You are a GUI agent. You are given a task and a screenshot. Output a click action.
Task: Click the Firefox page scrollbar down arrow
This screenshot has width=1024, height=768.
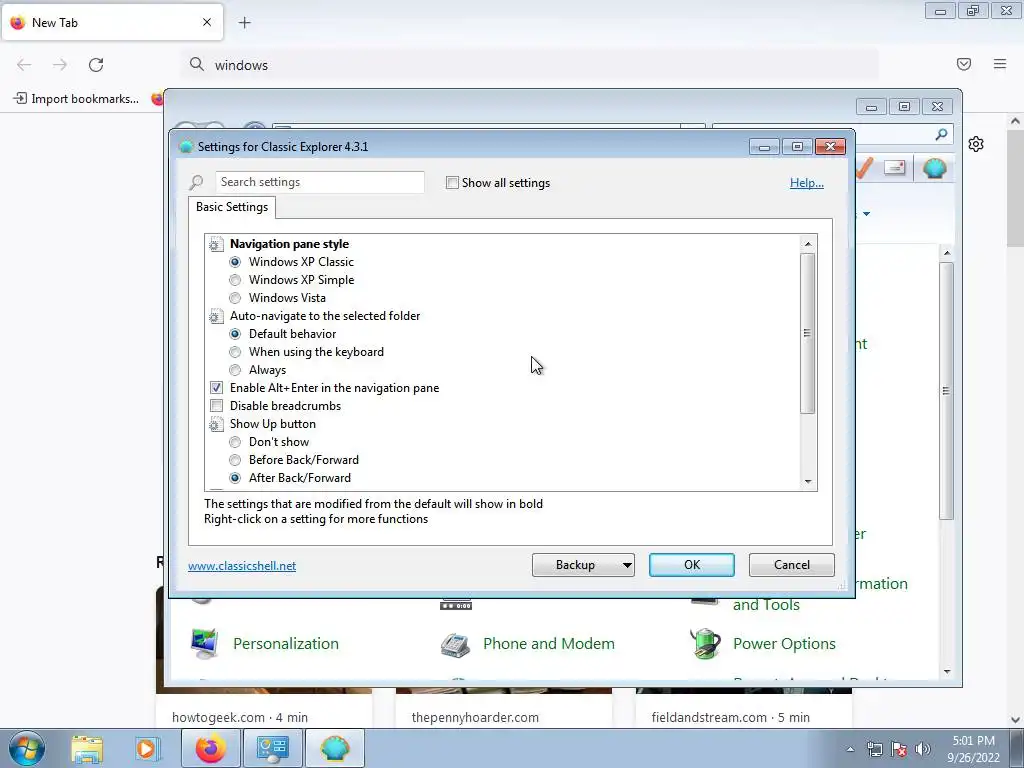1015,720
